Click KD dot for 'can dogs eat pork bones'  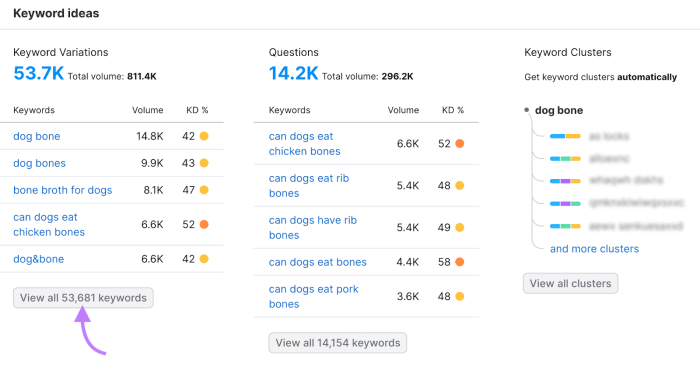(x=459, y=296)
